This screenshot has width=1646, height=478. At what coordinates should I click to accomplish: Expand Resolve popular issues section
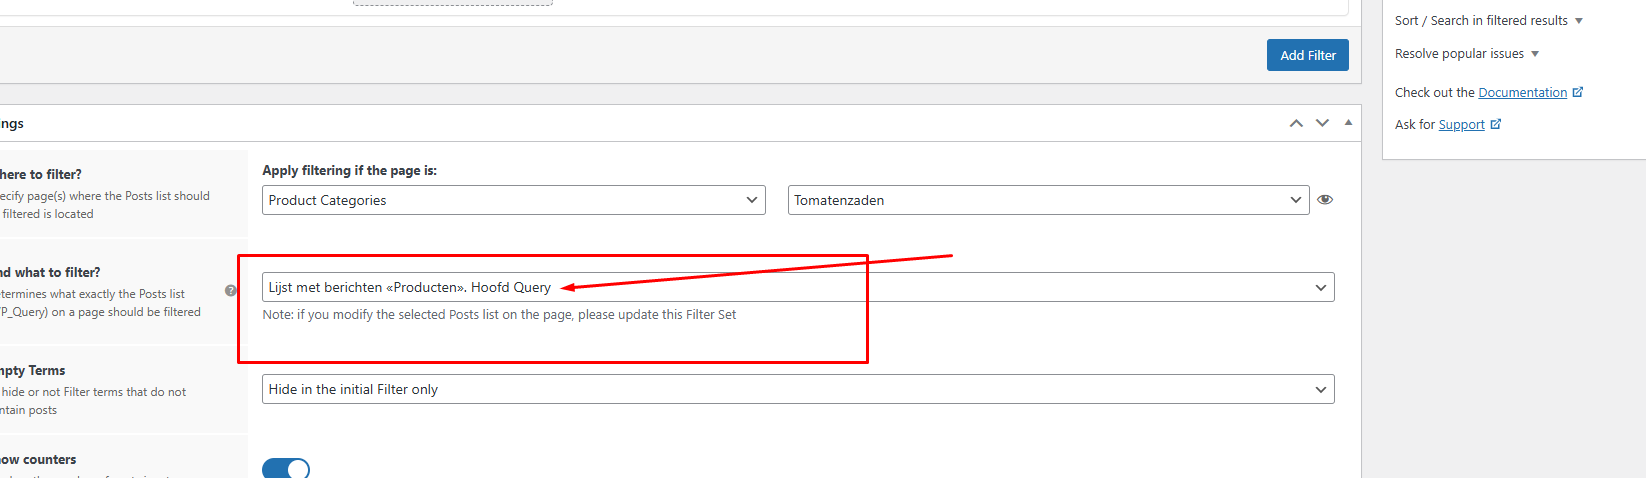[1467, 54]
